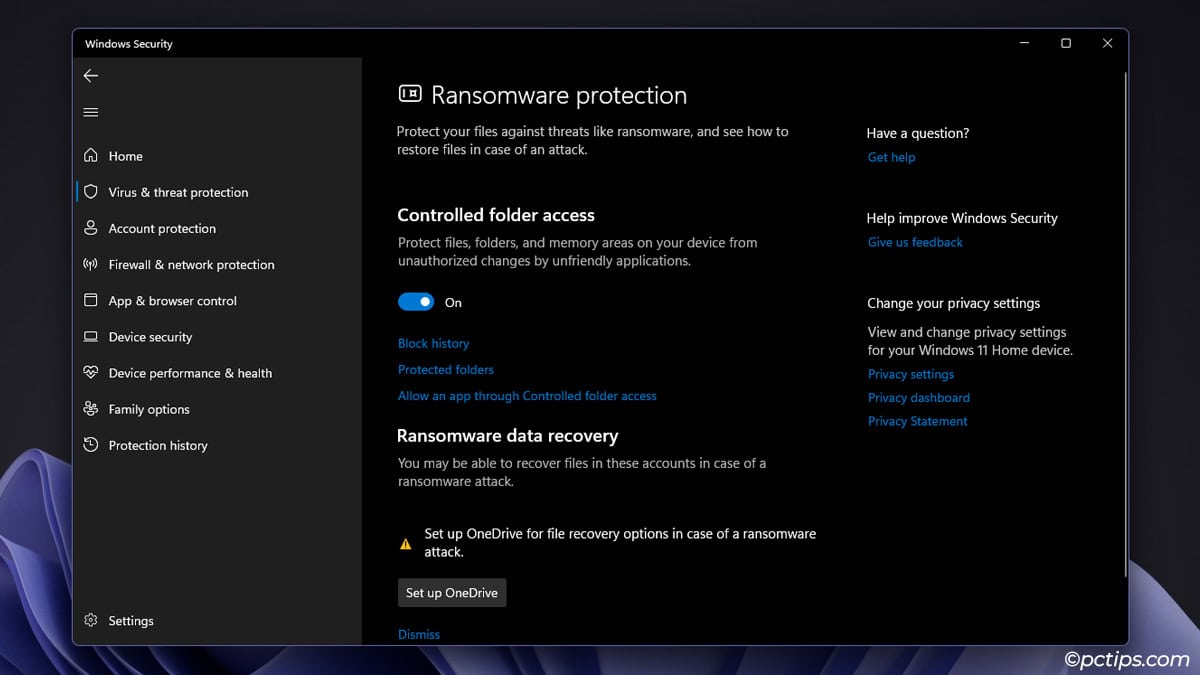Click the 'Have a question?' text
1200x675 pixels.
[x=918, y=133]
